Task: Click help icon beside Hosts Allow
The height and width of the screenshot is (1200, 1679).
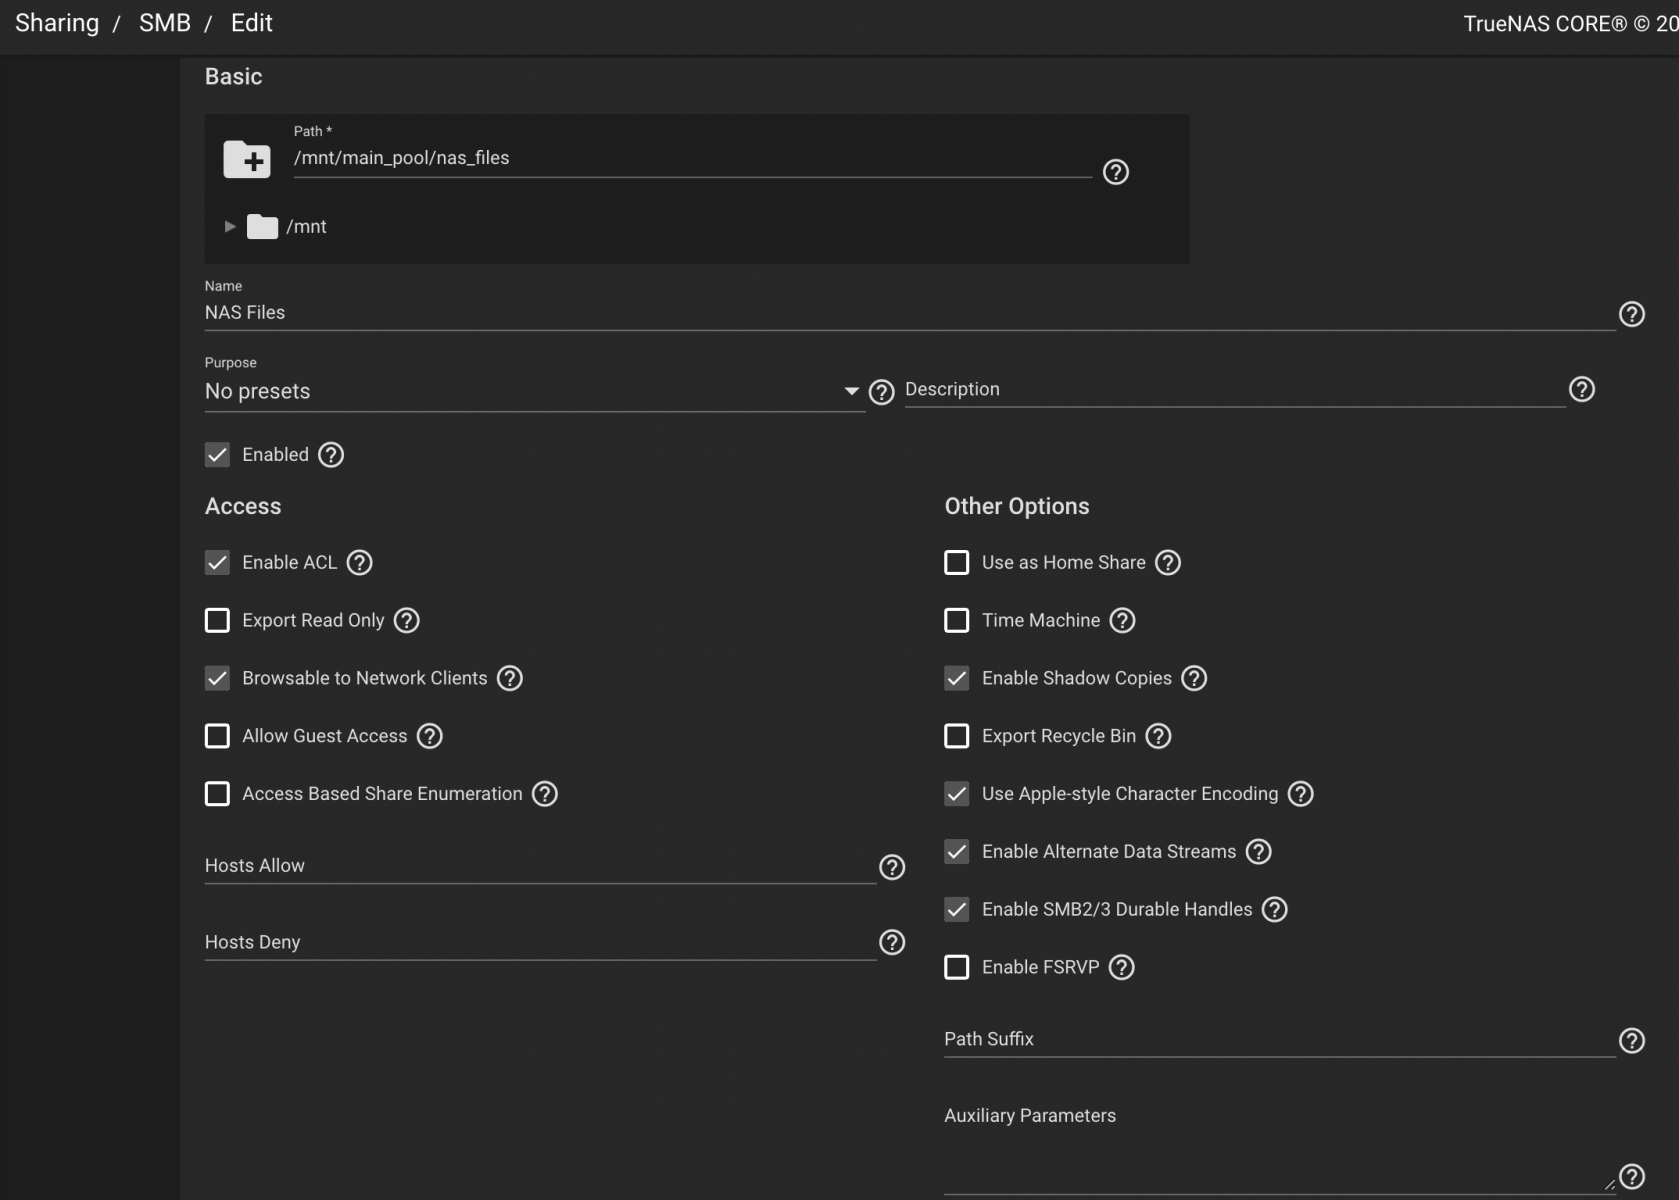Action: (891, 867)
